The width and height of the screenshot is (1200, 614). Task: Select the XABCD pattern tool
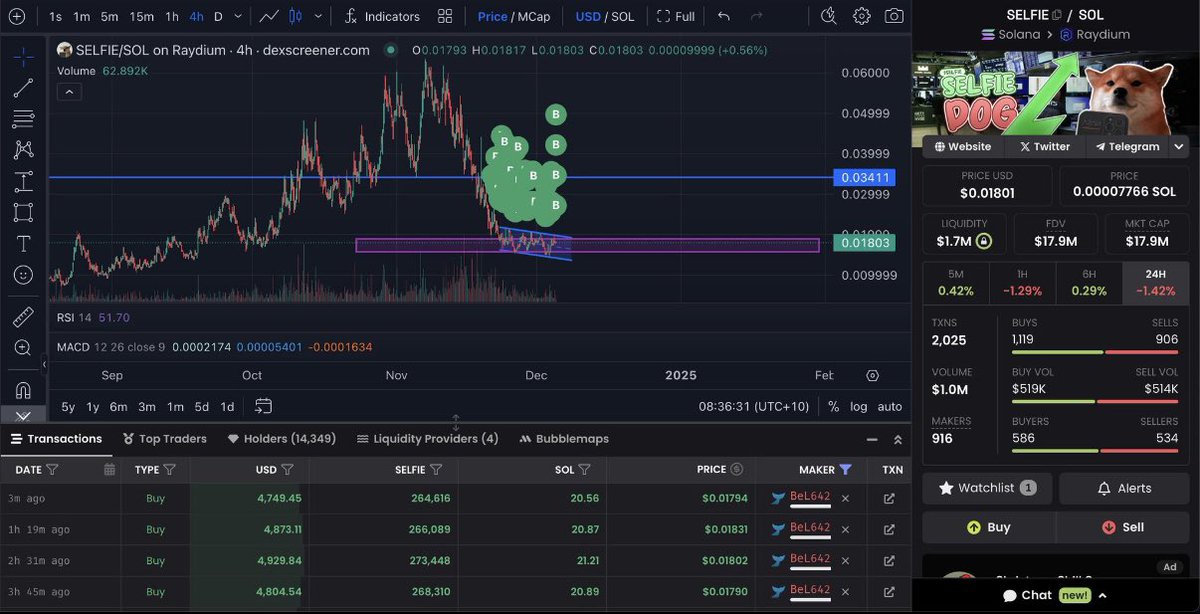(x=23, y=150)
